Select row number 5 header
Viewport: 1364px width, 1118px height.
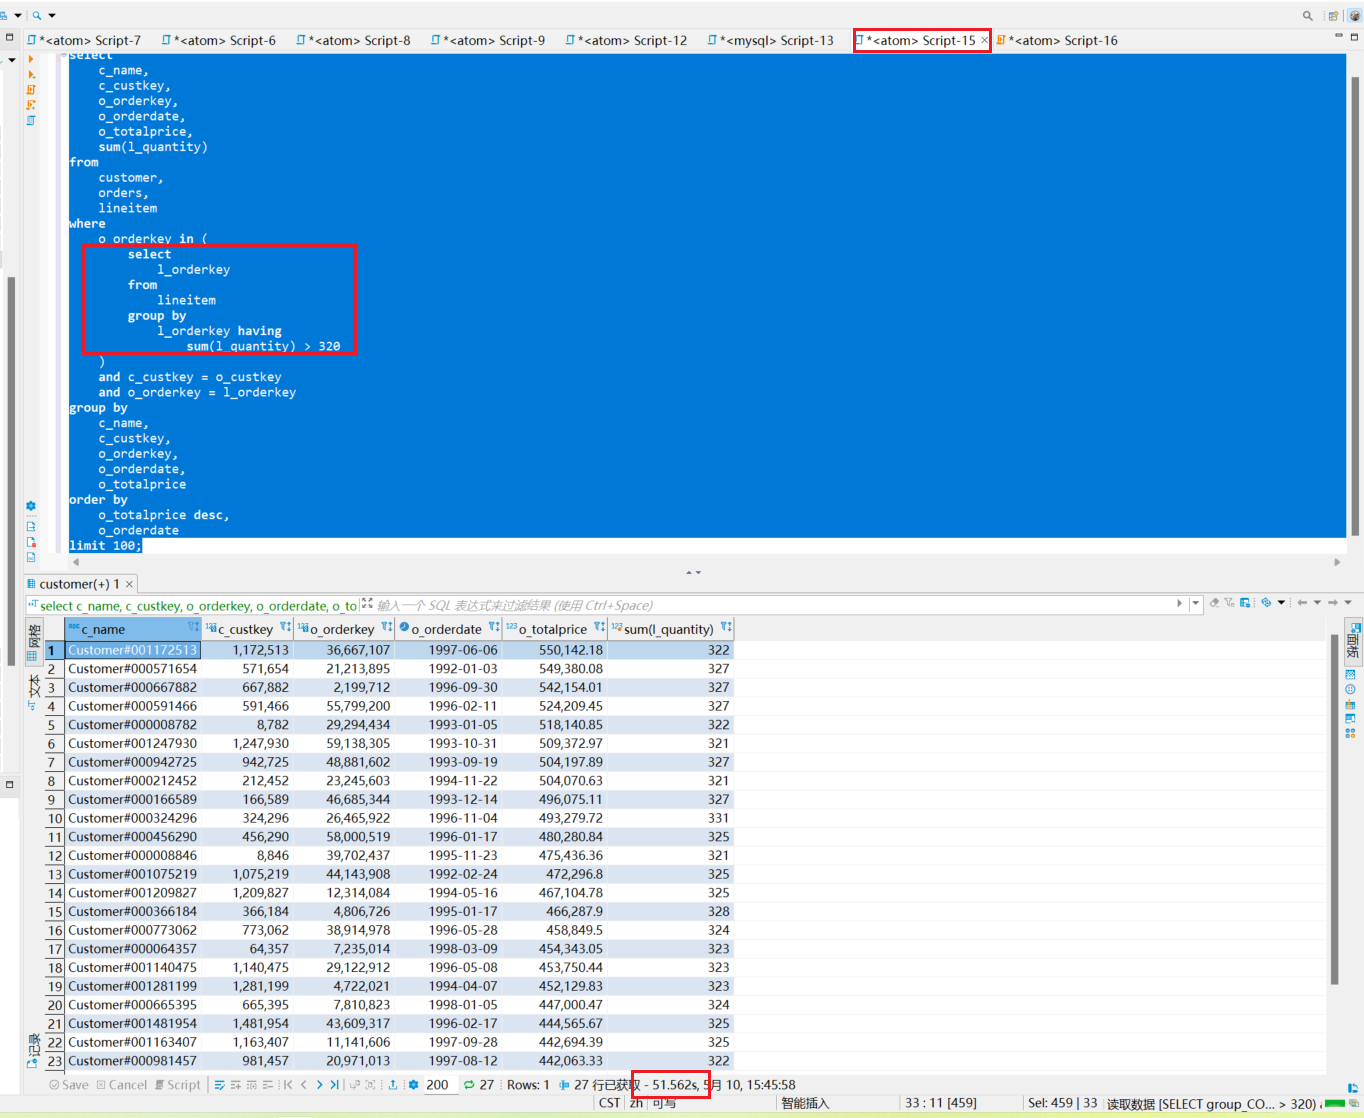click(54, 725)
